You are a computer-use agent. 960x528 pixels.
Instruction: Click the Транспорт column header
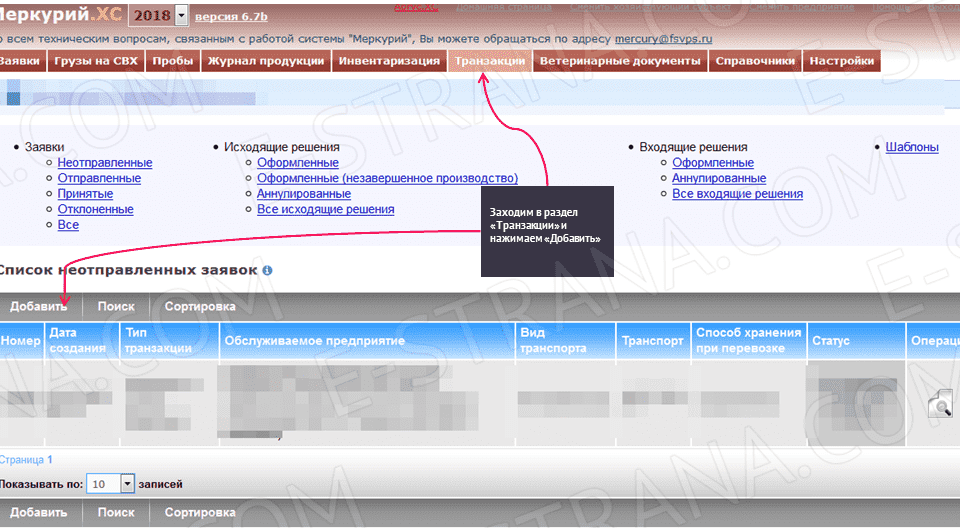[x=653, y=341]
